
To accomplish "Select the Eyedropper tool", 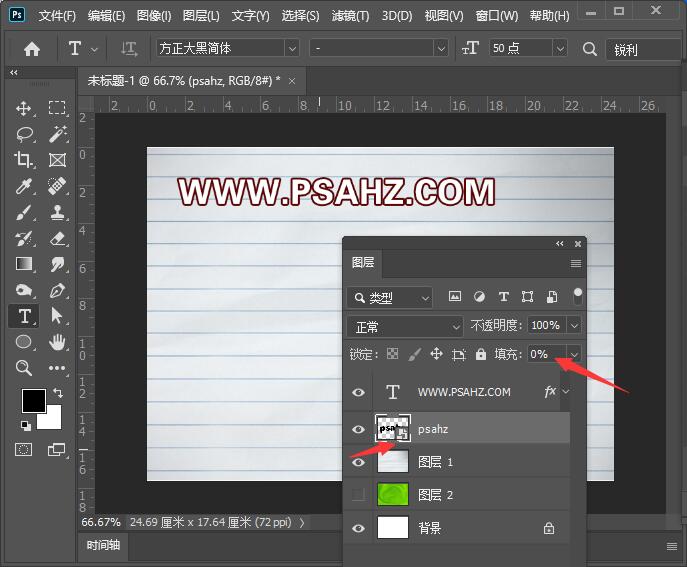I will pos(24,186).
